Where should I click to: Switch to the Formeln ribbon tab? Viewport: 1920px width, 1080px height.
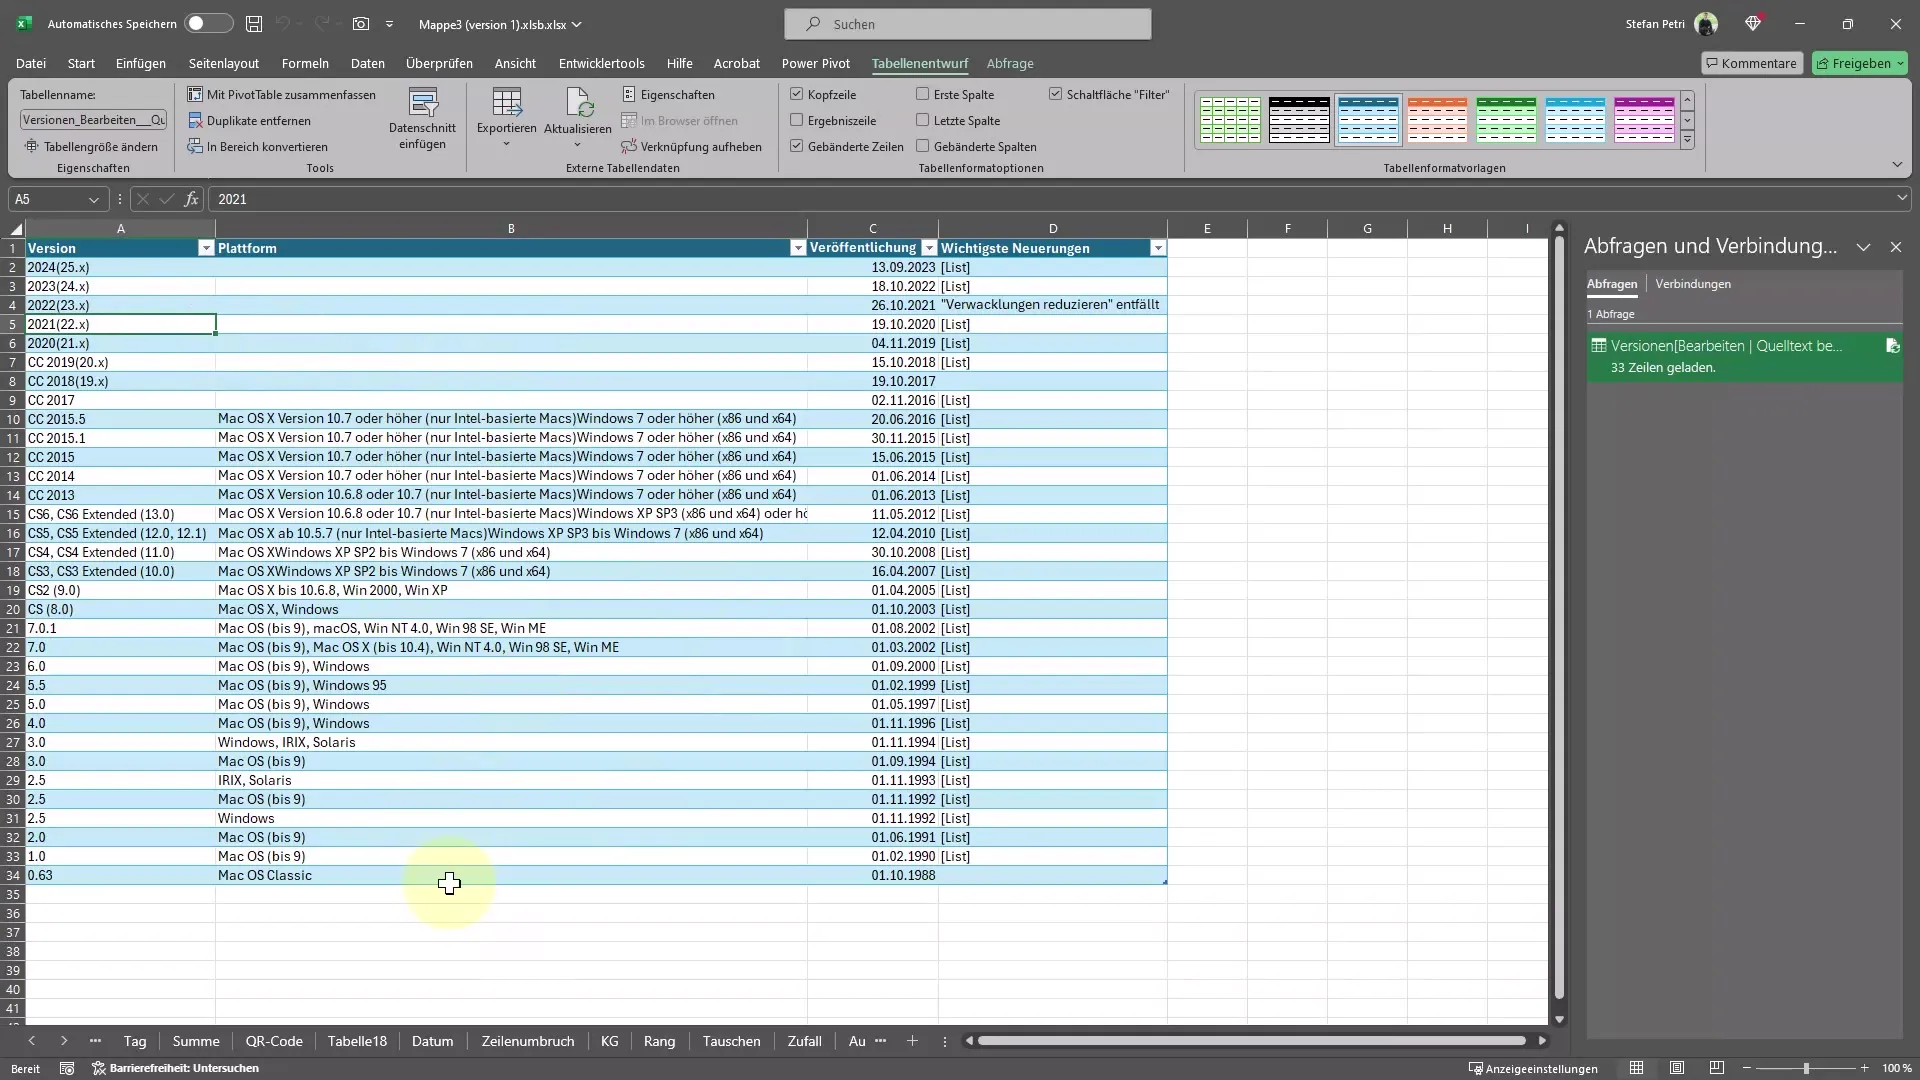(305, 63)
